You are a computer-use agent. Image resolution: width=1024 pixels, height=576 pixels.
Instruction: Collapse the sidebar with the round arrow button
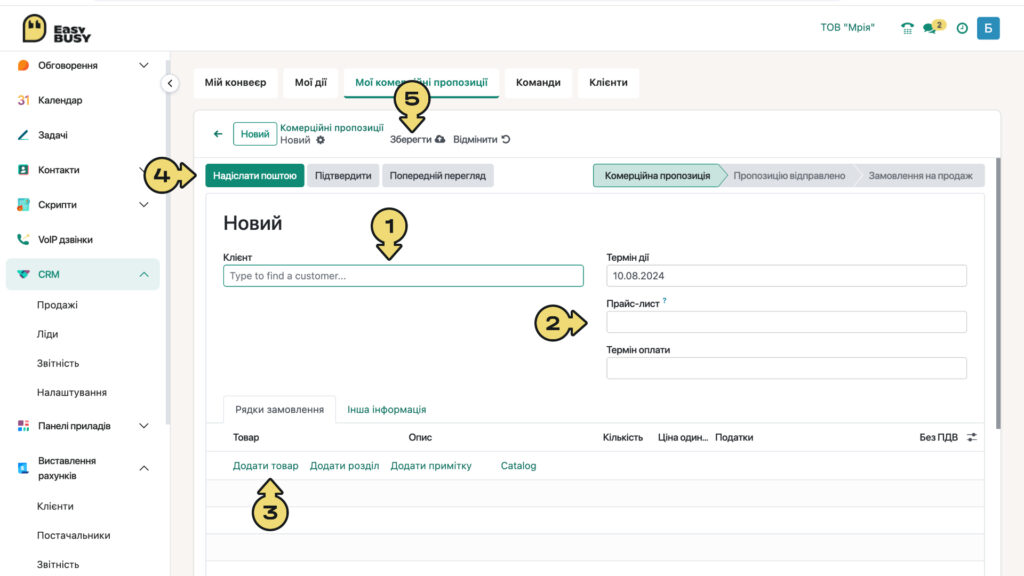(170, 83)
